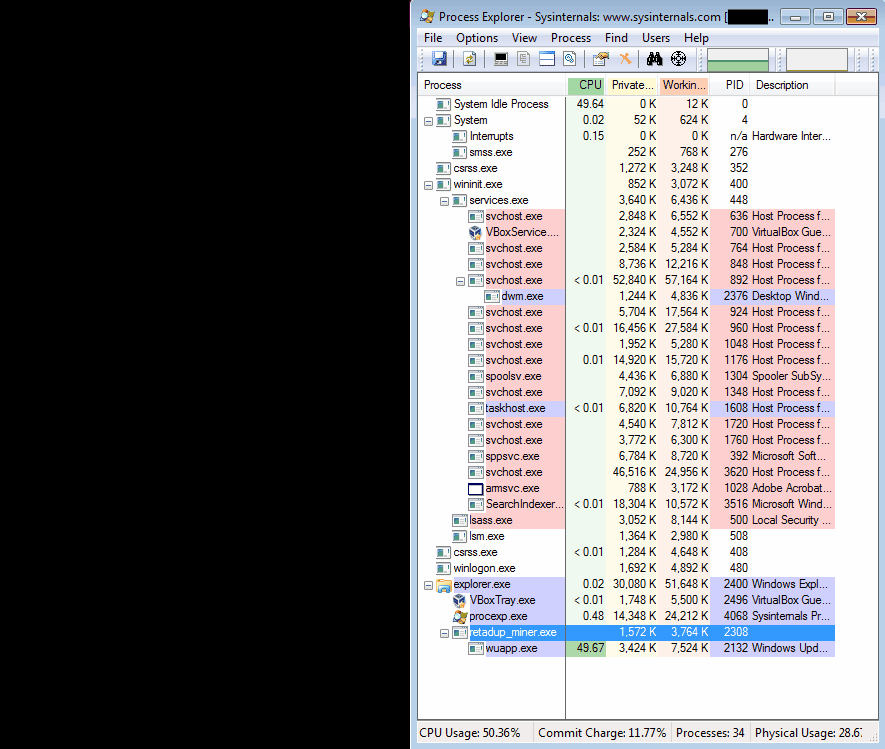Select the smss.exe process name
The image size is (885, 749).
(x=490, y=152)
